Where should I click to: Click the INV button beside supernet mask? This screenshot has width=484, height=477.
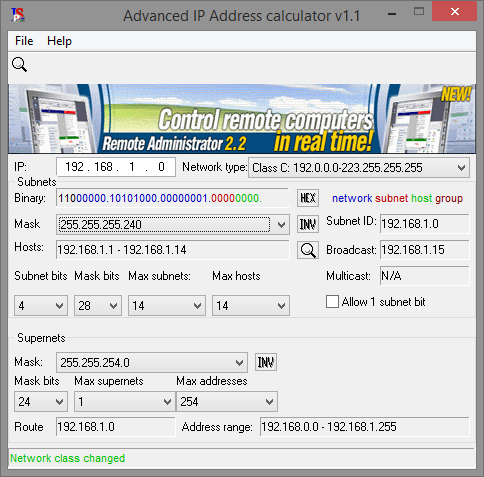pyautogui.click(x=266, y=362)
